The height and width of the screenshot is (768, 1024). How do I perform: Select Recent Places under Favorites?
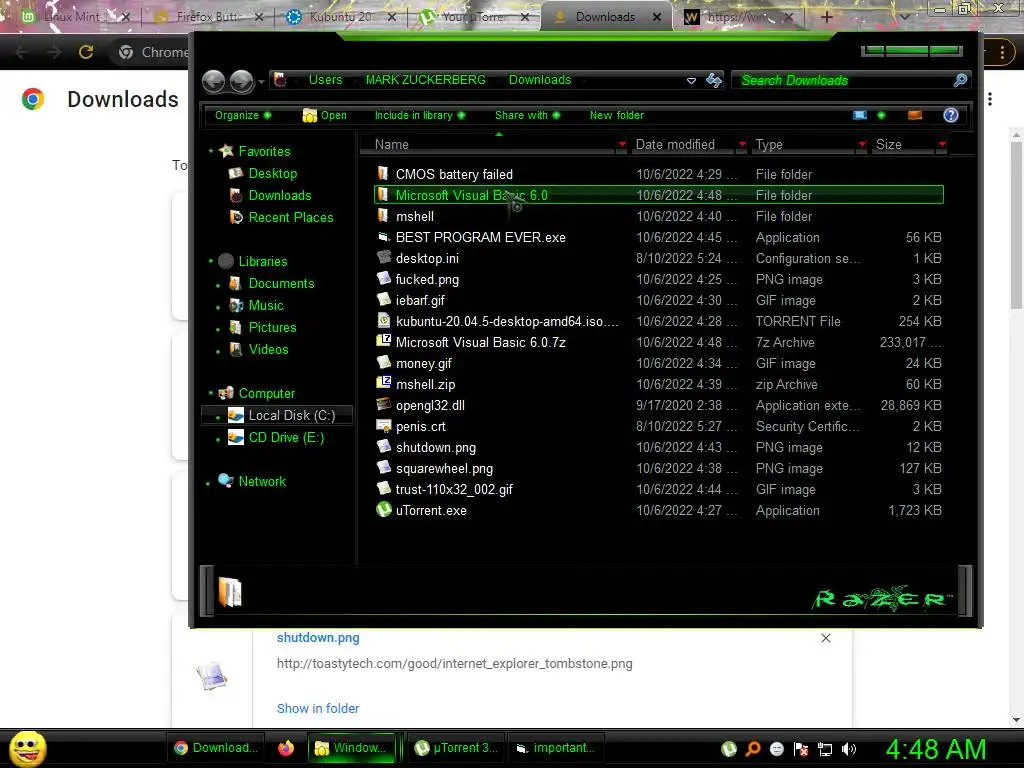[x=291, y=217]
